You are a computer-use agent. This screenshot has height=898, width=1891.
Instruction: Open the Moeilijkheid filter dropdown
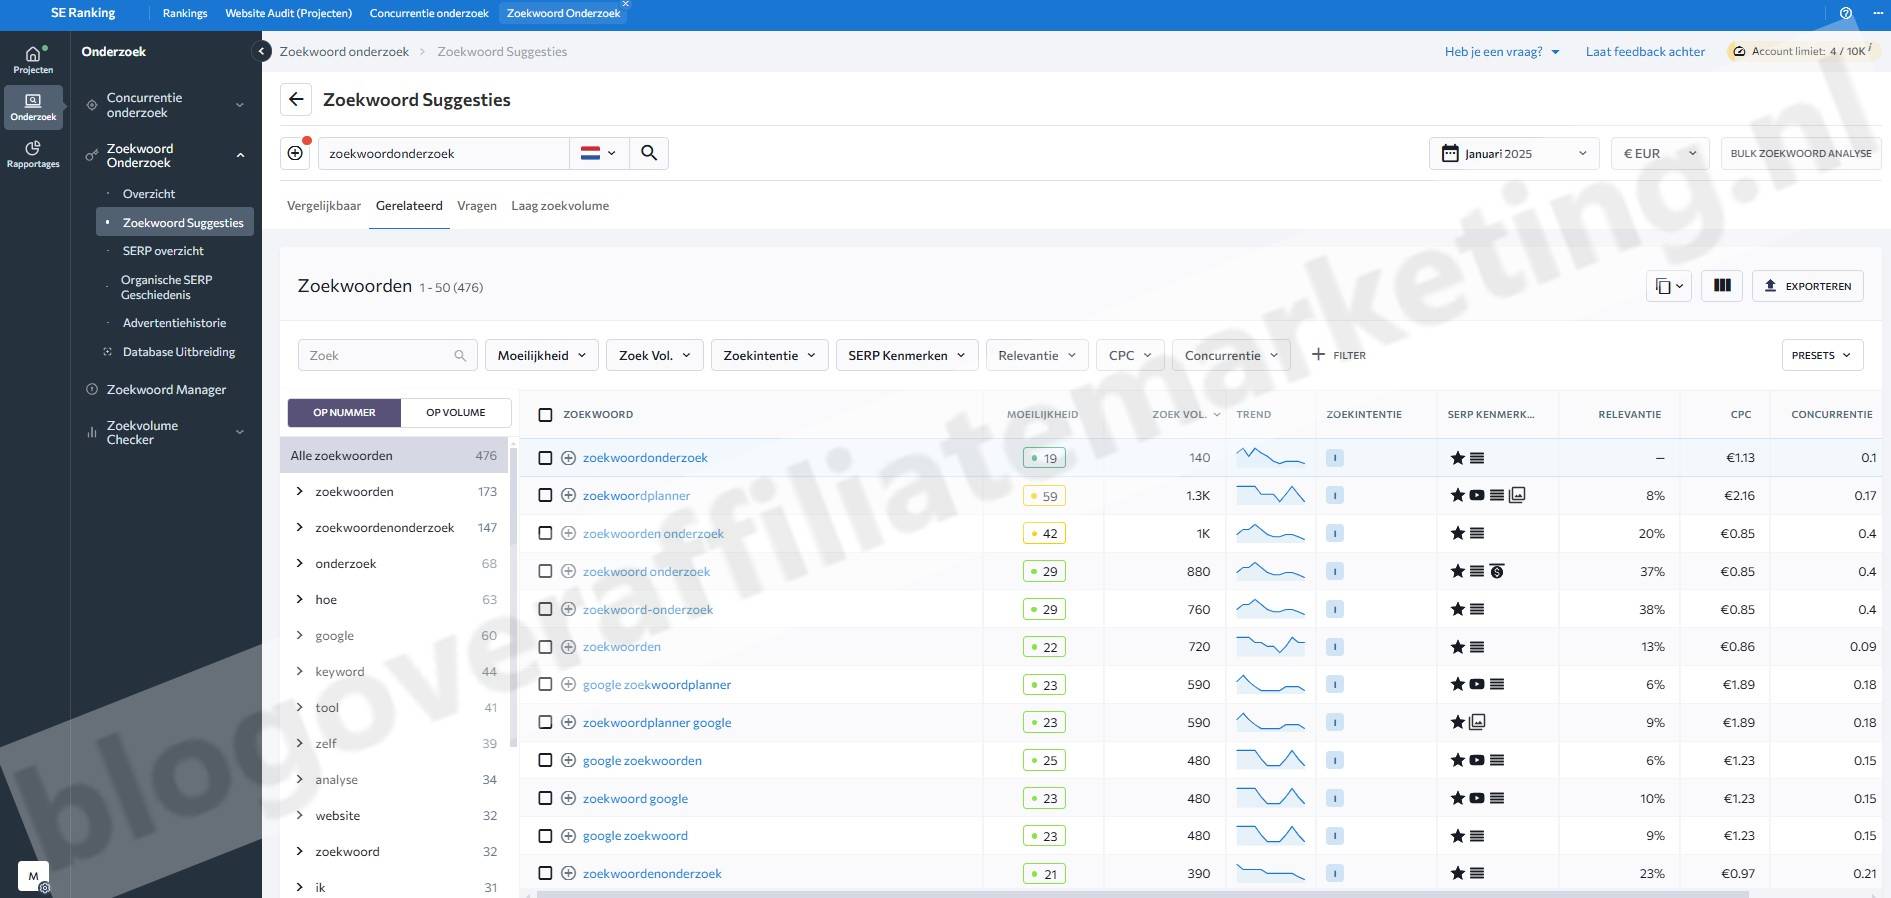click(x=541, y=355)
